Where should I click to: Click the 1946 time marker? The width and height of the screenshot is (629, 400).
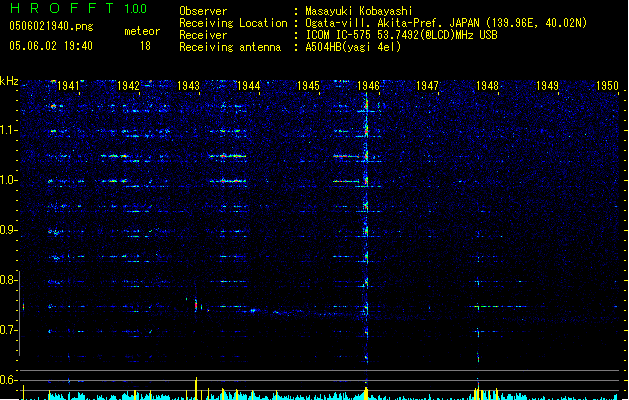pos(368,86)
